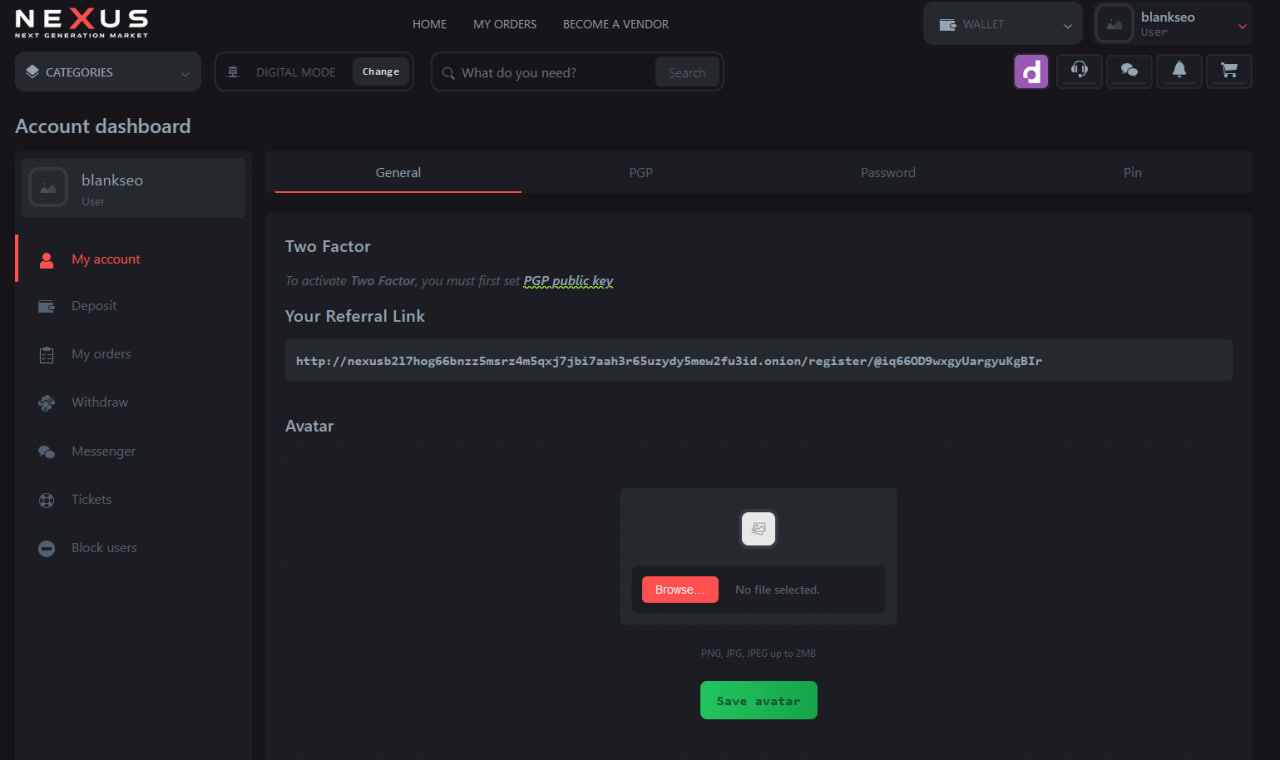Click the Change mode button
Viewport: 1280px width, 760px height.
(381, 72)
